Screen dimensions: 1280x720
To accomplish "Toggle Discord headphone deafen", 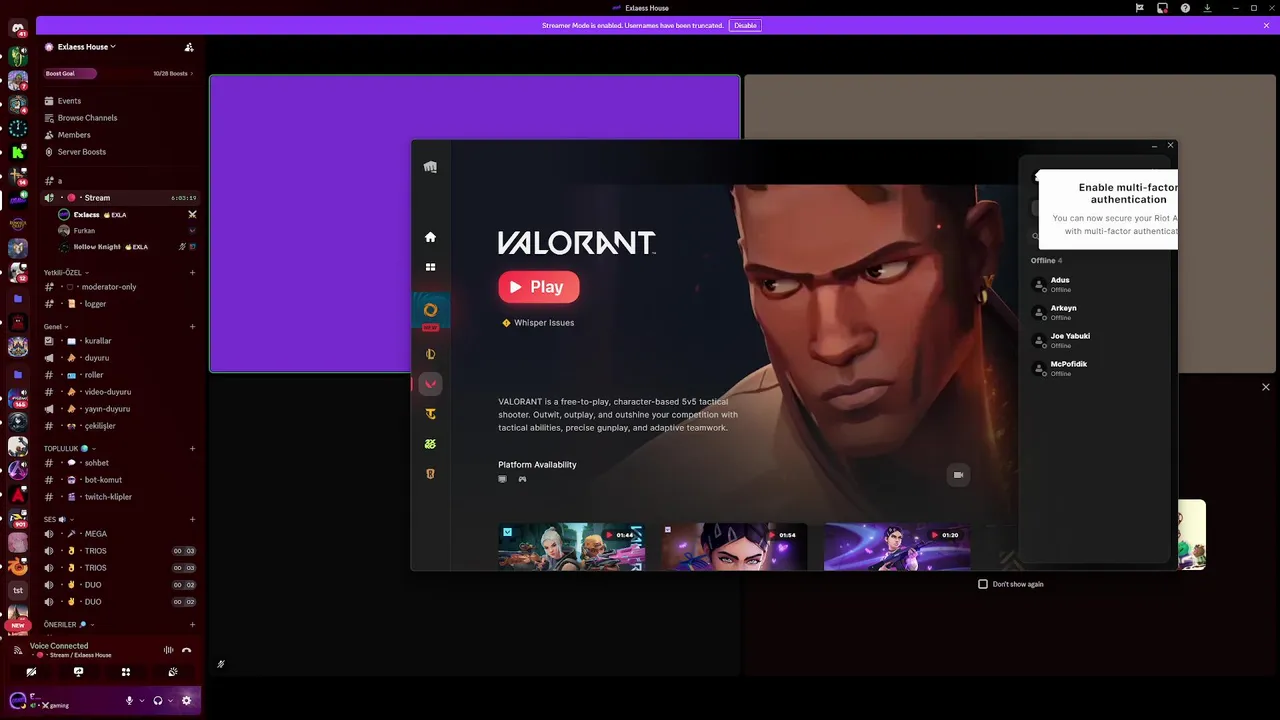I will click(158, 701).
